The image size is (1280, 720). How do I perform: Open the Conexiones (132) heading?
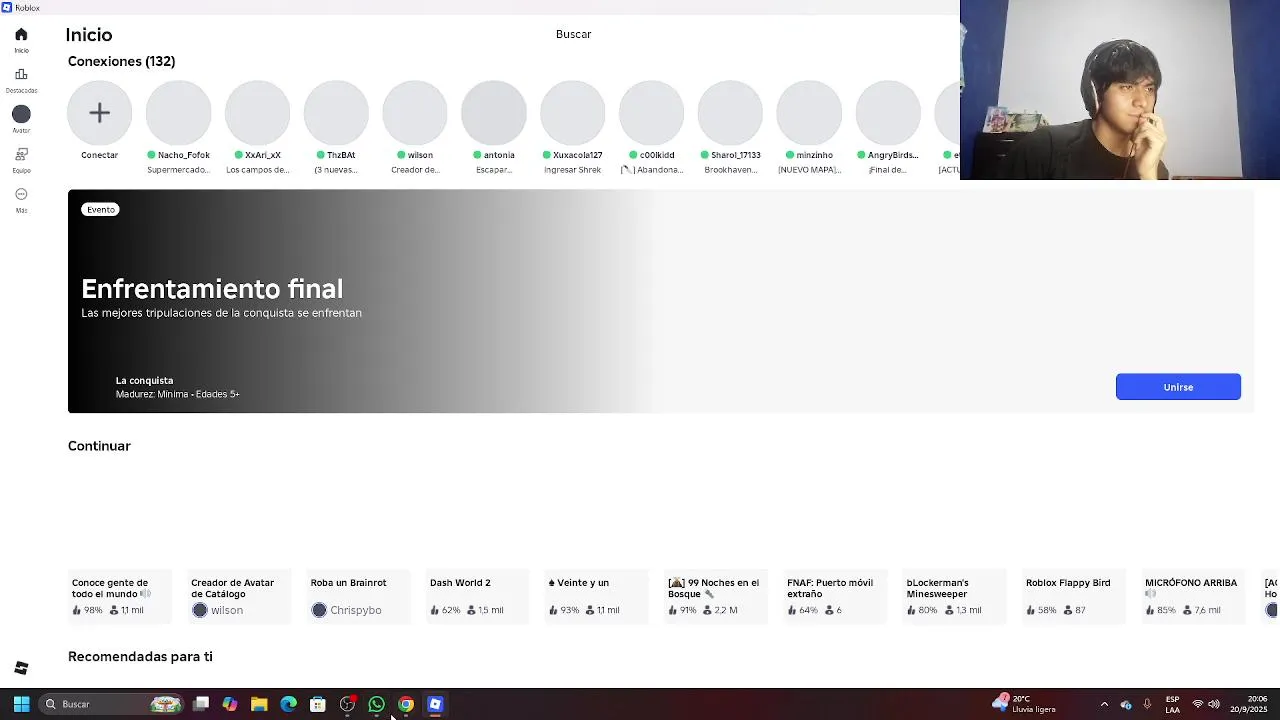(121, 61)
